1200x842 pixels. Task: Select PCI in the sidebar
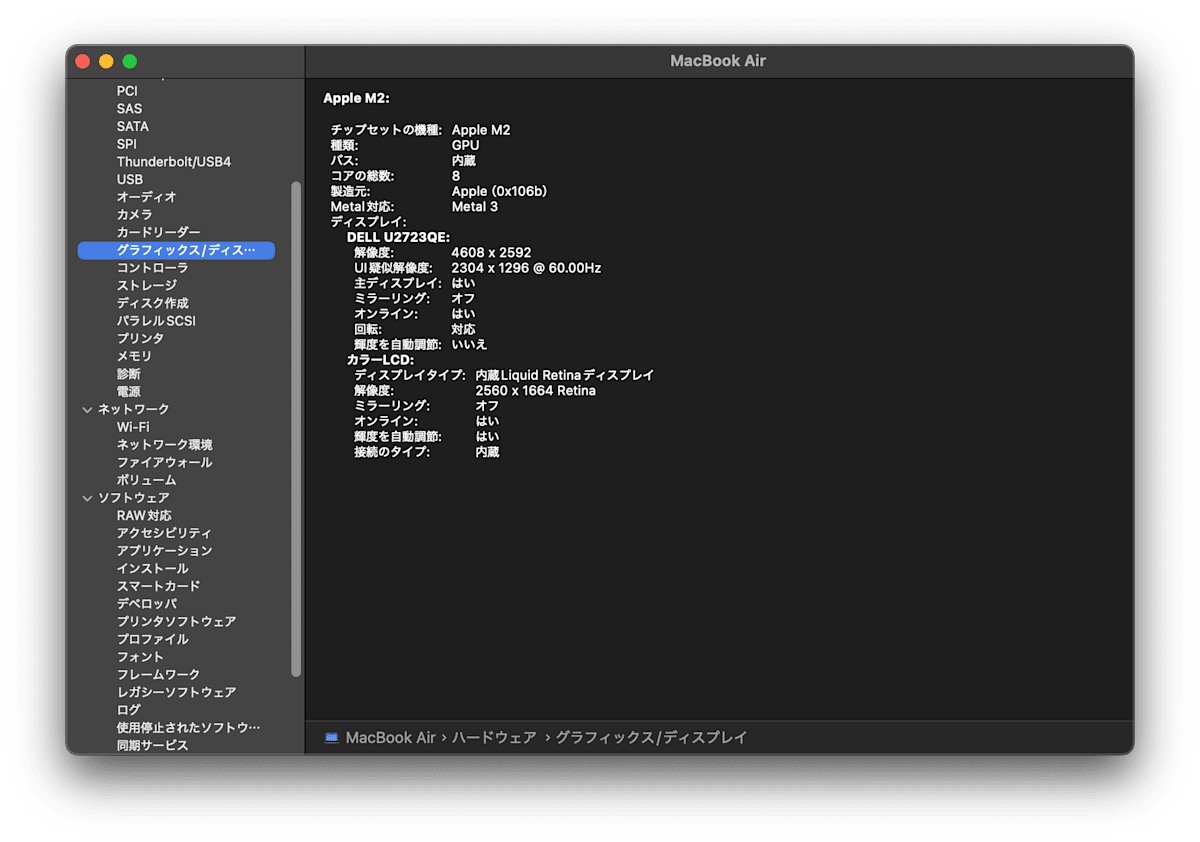pos(127,91)
